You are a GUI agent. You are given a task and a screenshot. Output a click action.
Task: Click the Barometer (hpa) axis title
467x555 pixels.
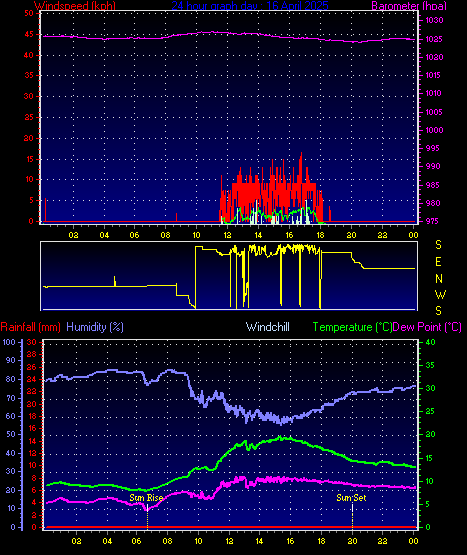pyautogui.click(x=409, y=6)
